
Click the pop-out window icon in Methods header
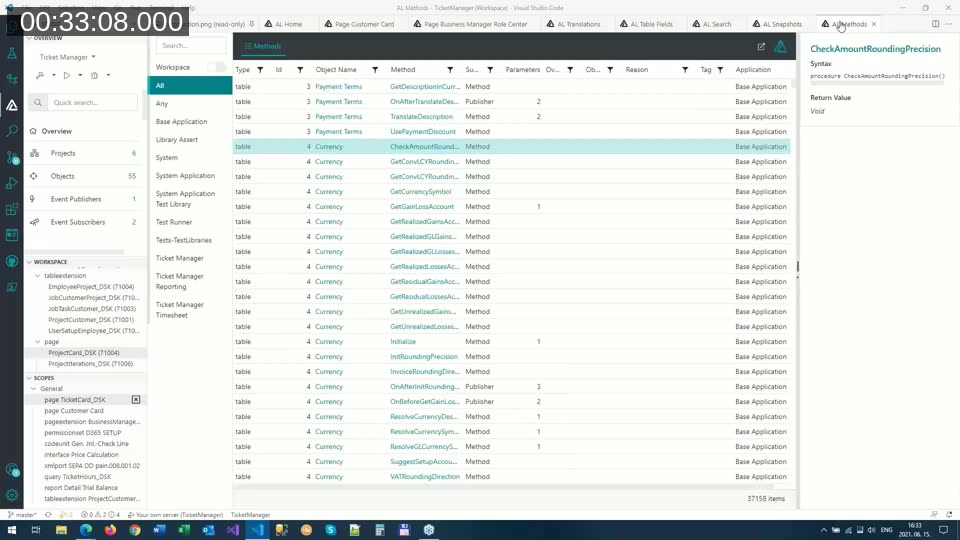pos(761,47)
